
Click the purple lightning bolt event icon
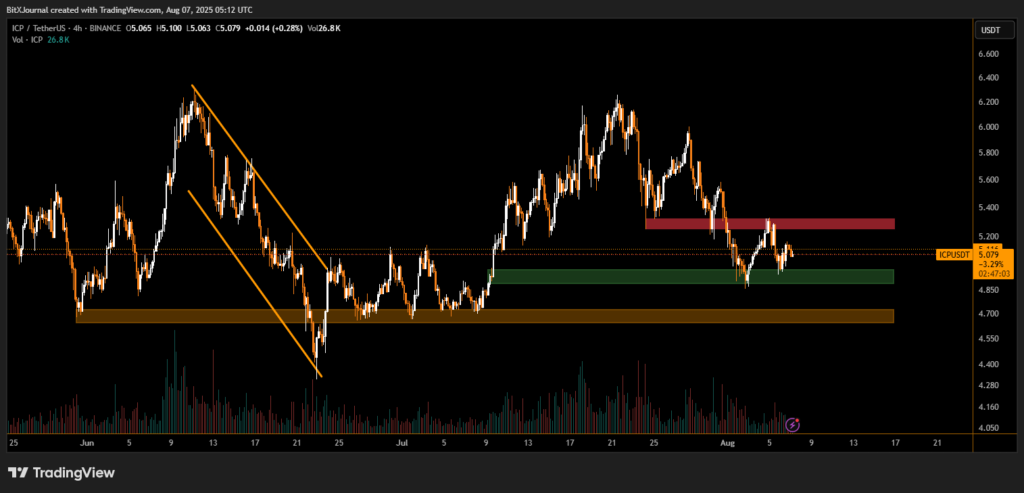(793, 425)
